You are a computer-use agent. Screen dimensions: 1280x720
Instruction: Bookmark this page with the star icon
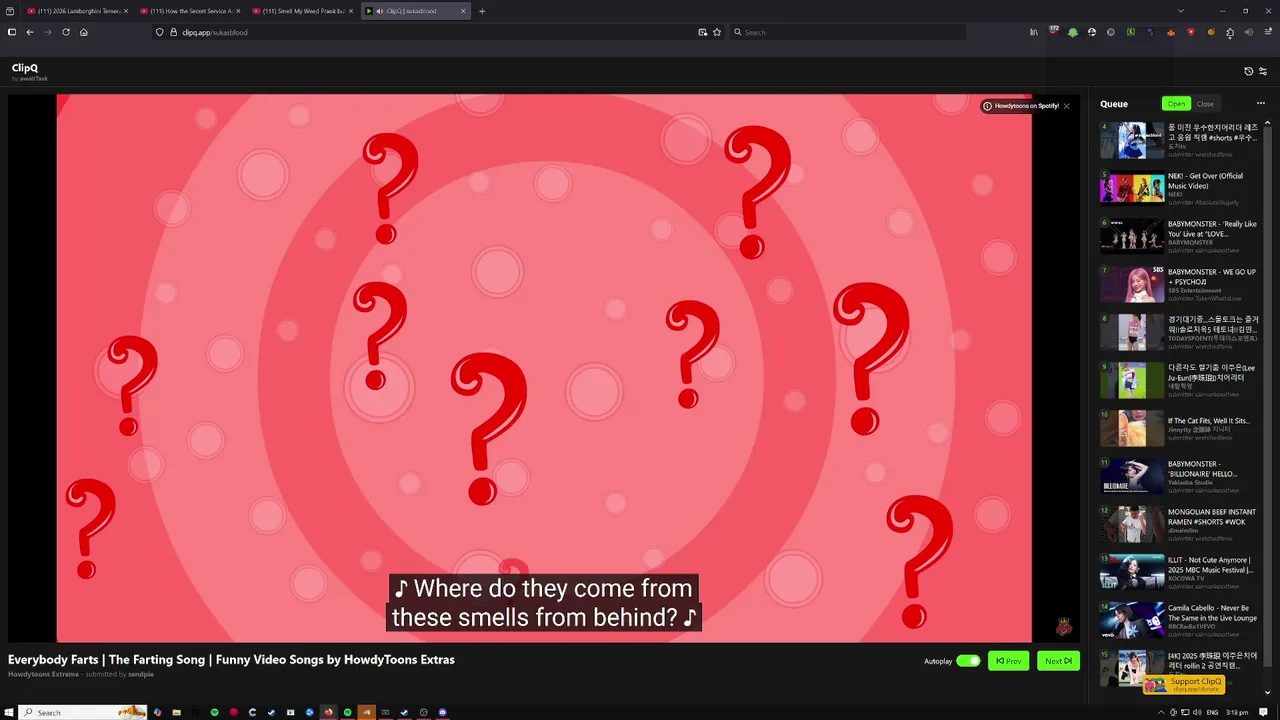(x=717, y=32)
